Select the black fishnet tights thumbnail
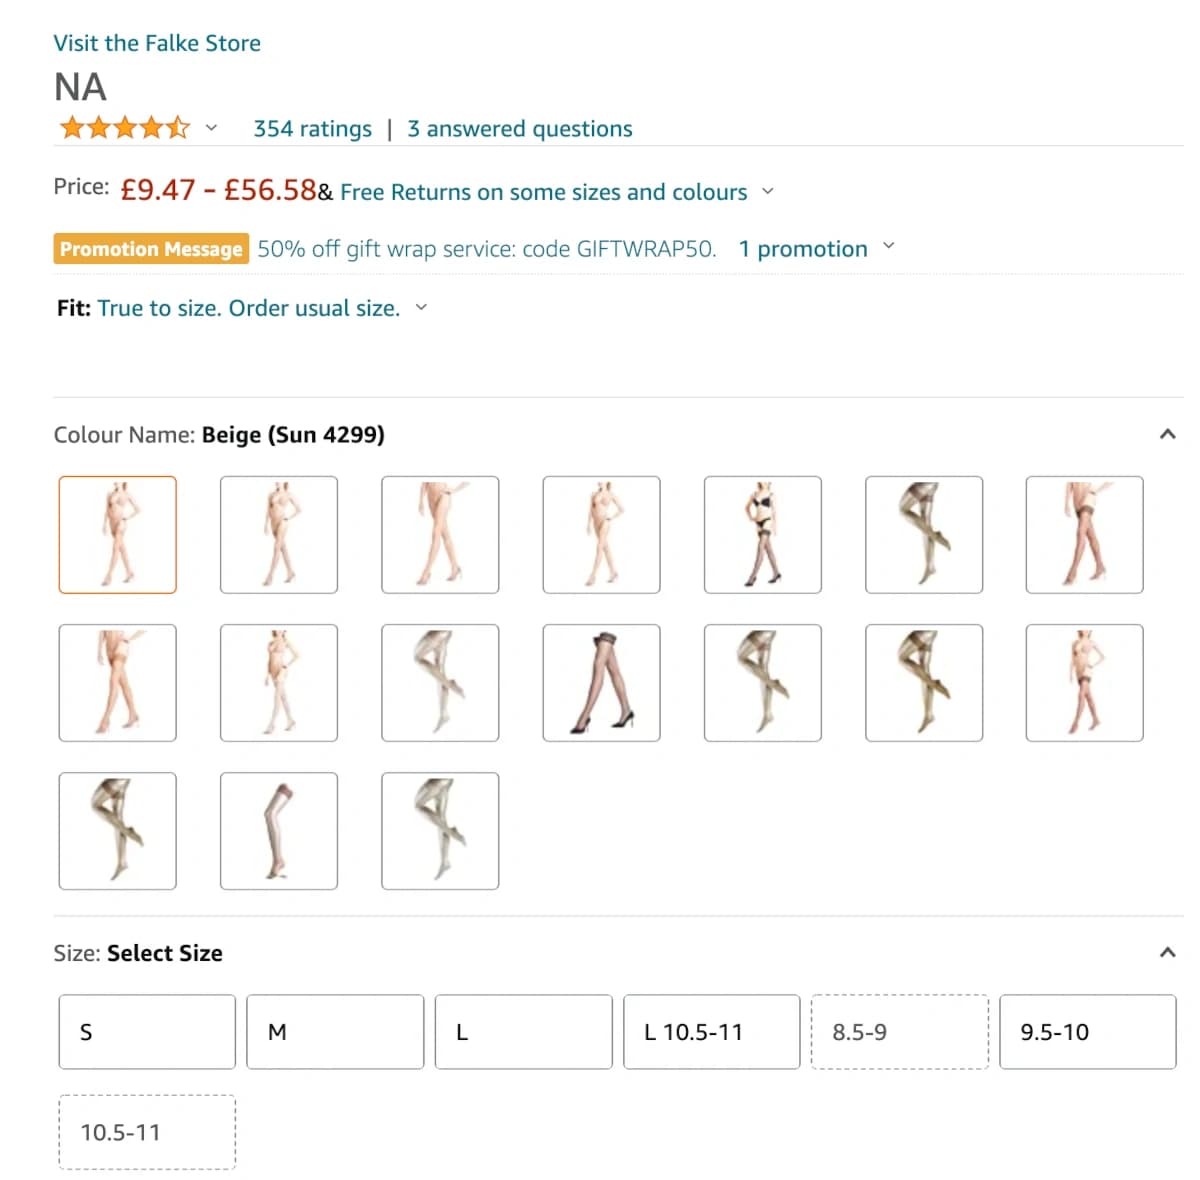 (601, 684)
